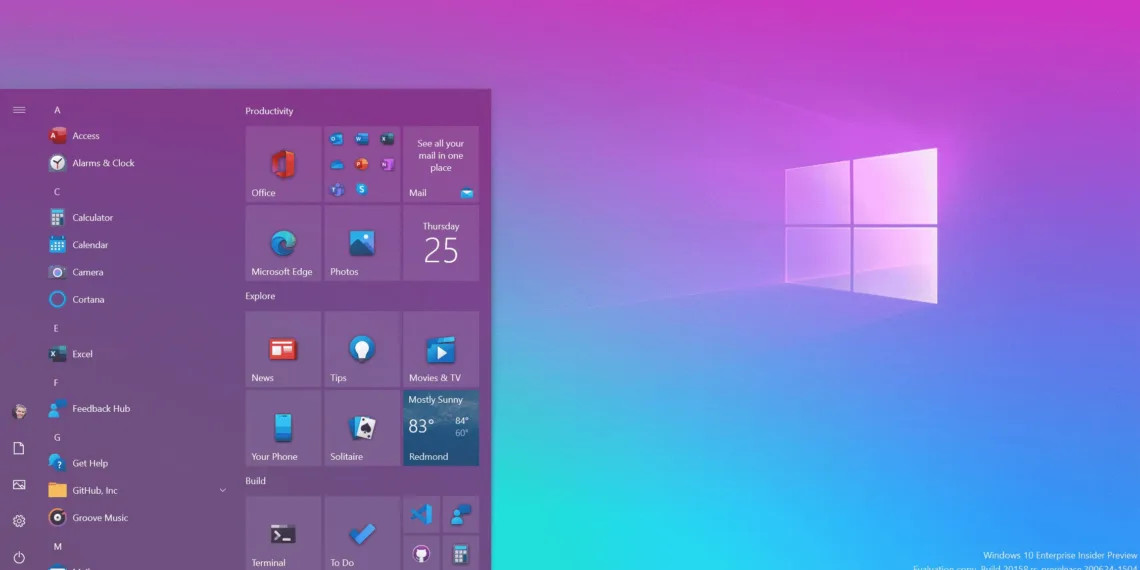
Task: Launch the Terminal tile
Action: coord(284,534)
